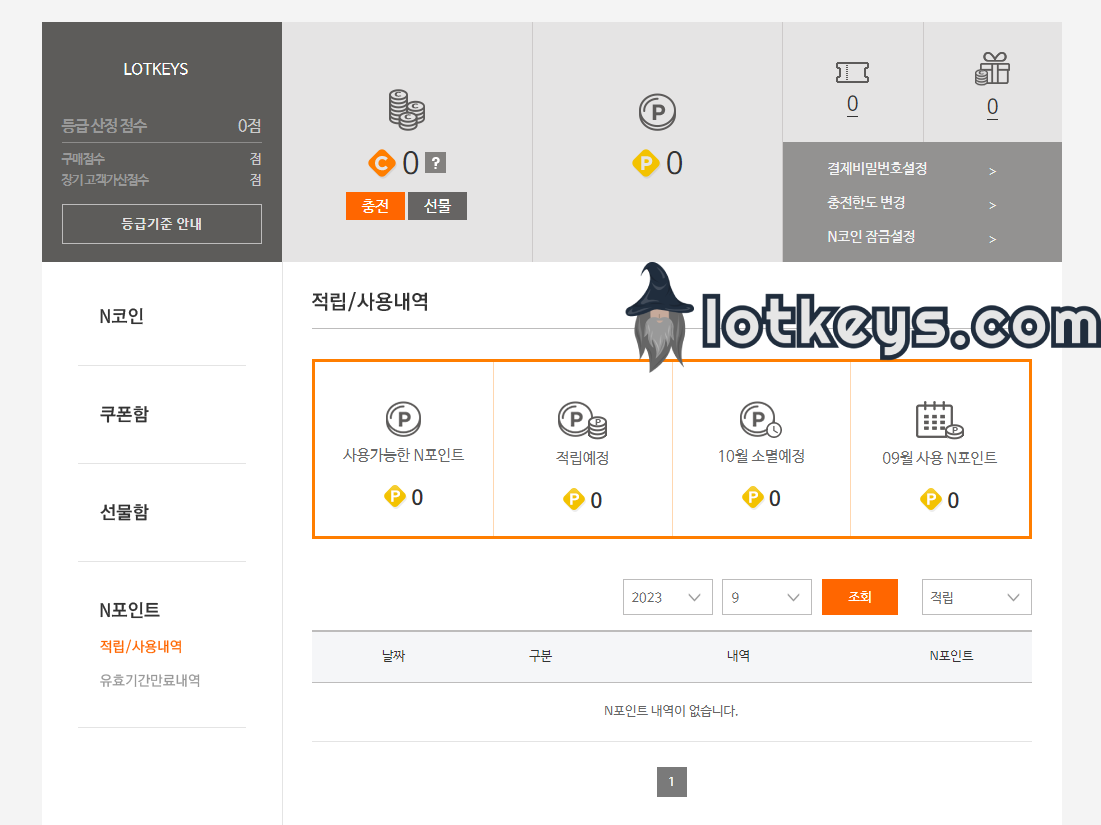The height and width of the screenshot is (825, 1101).
Task: Click the coupon ticket icon
Action: click(852, 72)
